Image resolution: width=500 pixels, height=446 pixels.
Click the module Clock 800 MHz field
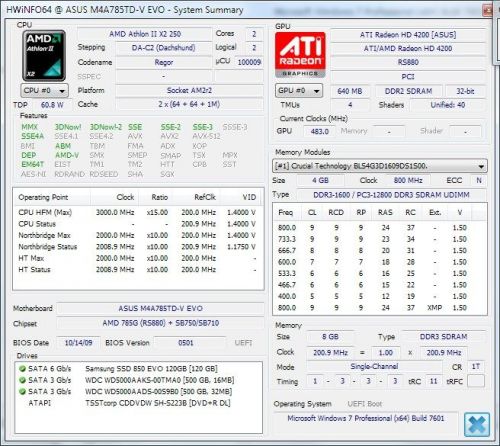[408, 180]
